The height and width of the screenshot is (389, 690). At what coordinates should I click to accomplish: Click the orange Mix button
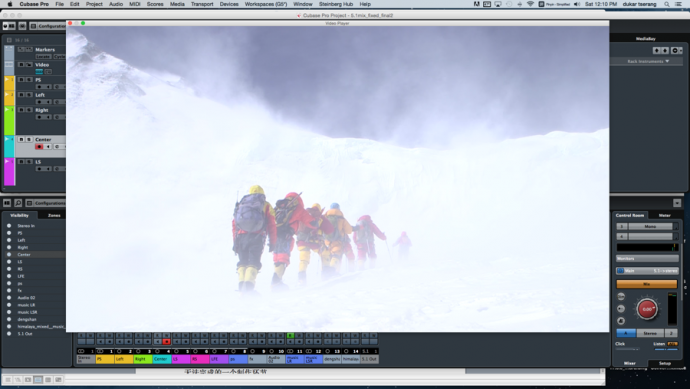coord(646,284)
